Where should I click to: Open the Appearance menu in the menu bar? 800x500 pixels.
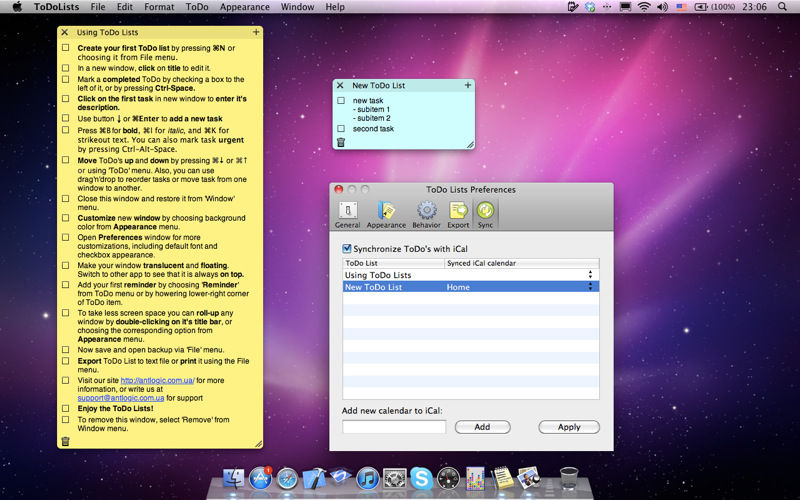(x=244, y=7)
